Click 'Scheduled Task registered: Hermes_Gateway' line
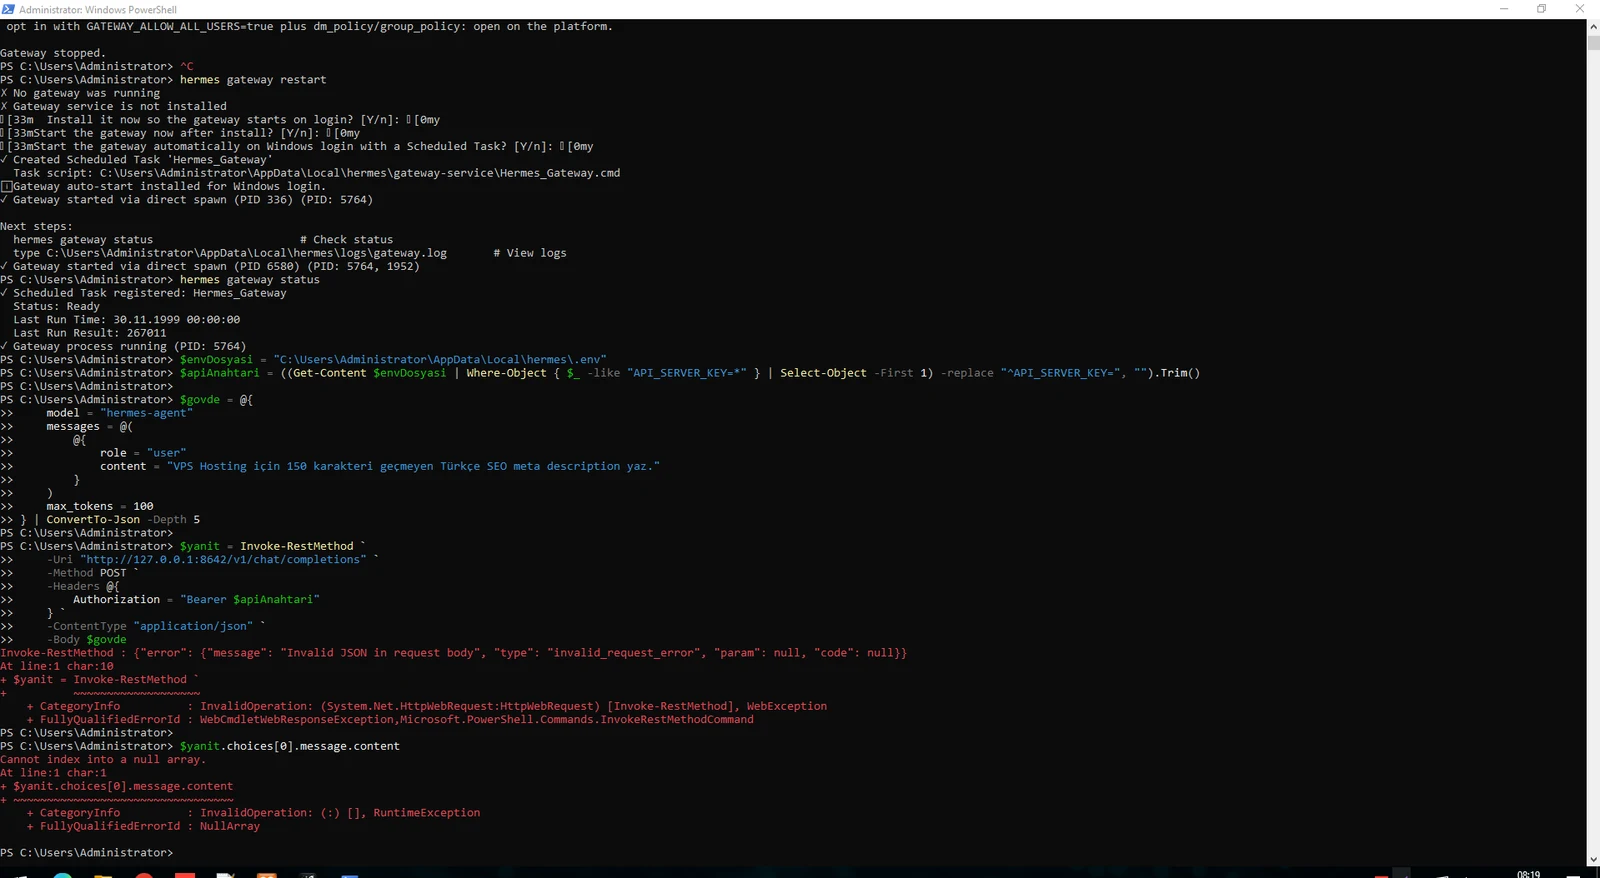Viewport: 1600px width, 878px height. (150, 293)
